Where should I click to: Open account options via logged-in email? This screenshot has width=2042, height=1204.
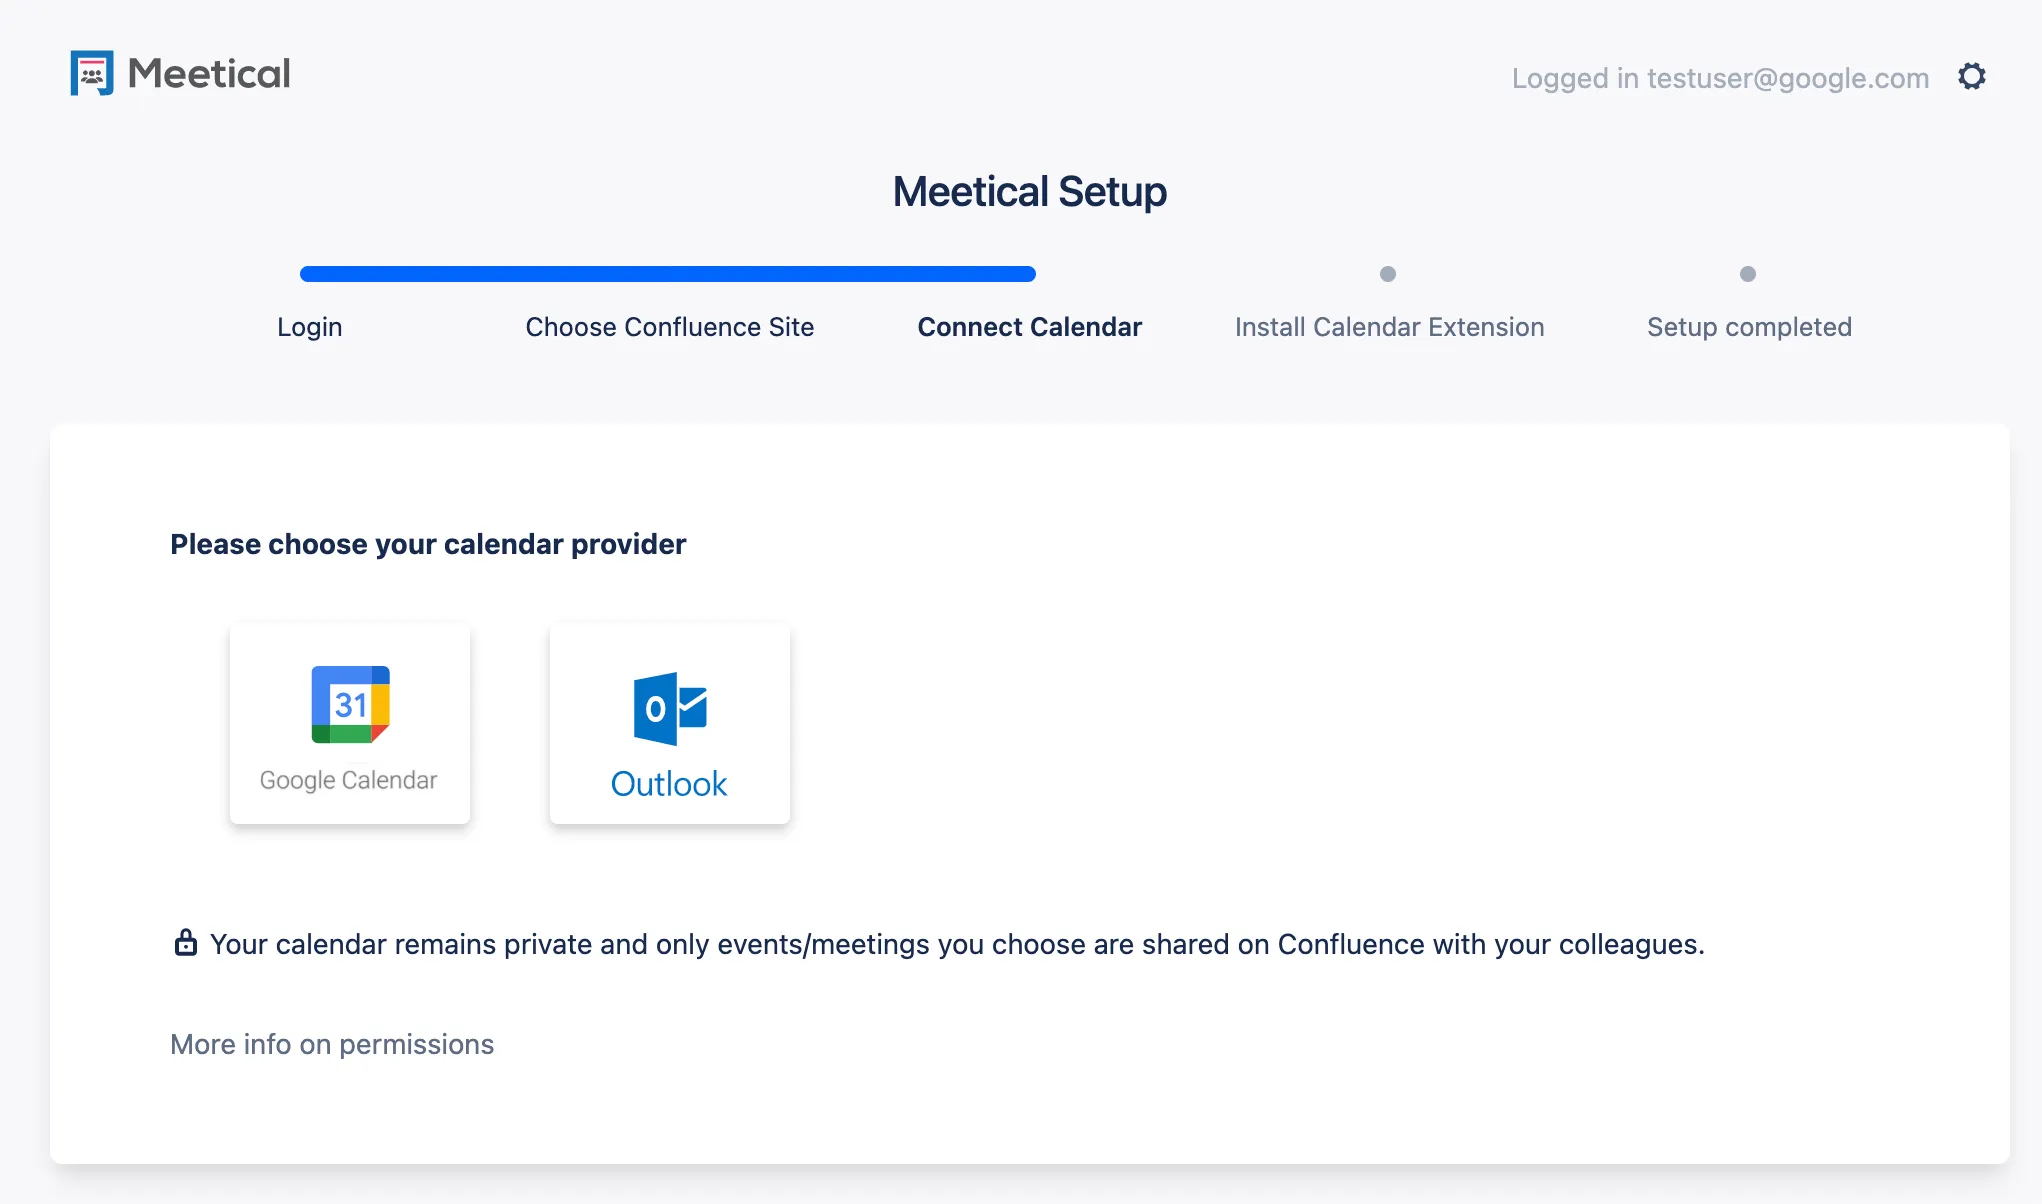point(1720,78)
